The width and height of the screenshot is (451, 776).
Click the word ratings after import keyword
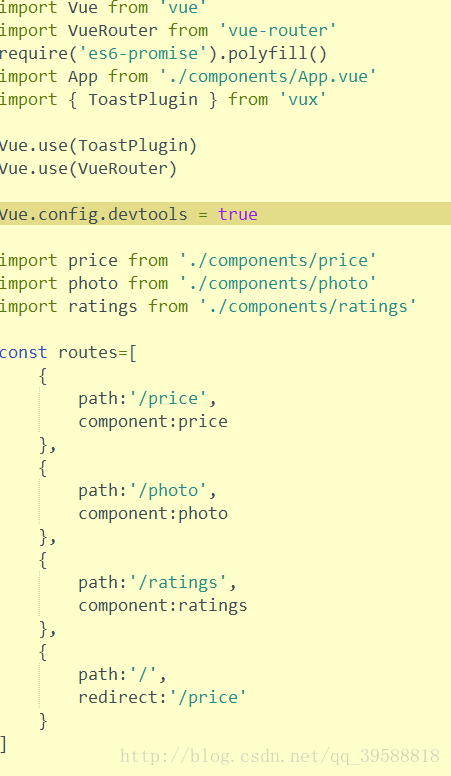[x=103, y=307]
